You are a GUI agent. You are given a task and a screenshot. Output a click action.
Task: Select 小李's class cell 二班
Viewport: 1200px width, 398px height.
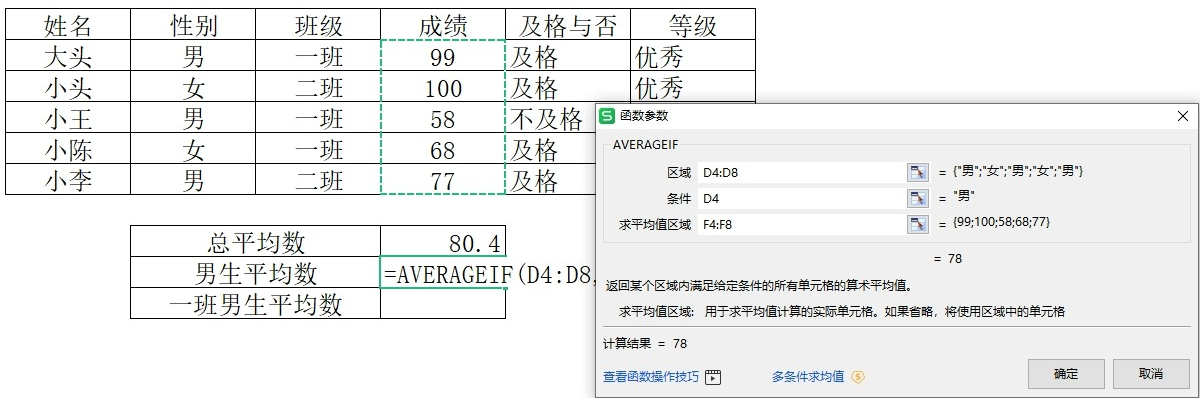coord(318,180)
